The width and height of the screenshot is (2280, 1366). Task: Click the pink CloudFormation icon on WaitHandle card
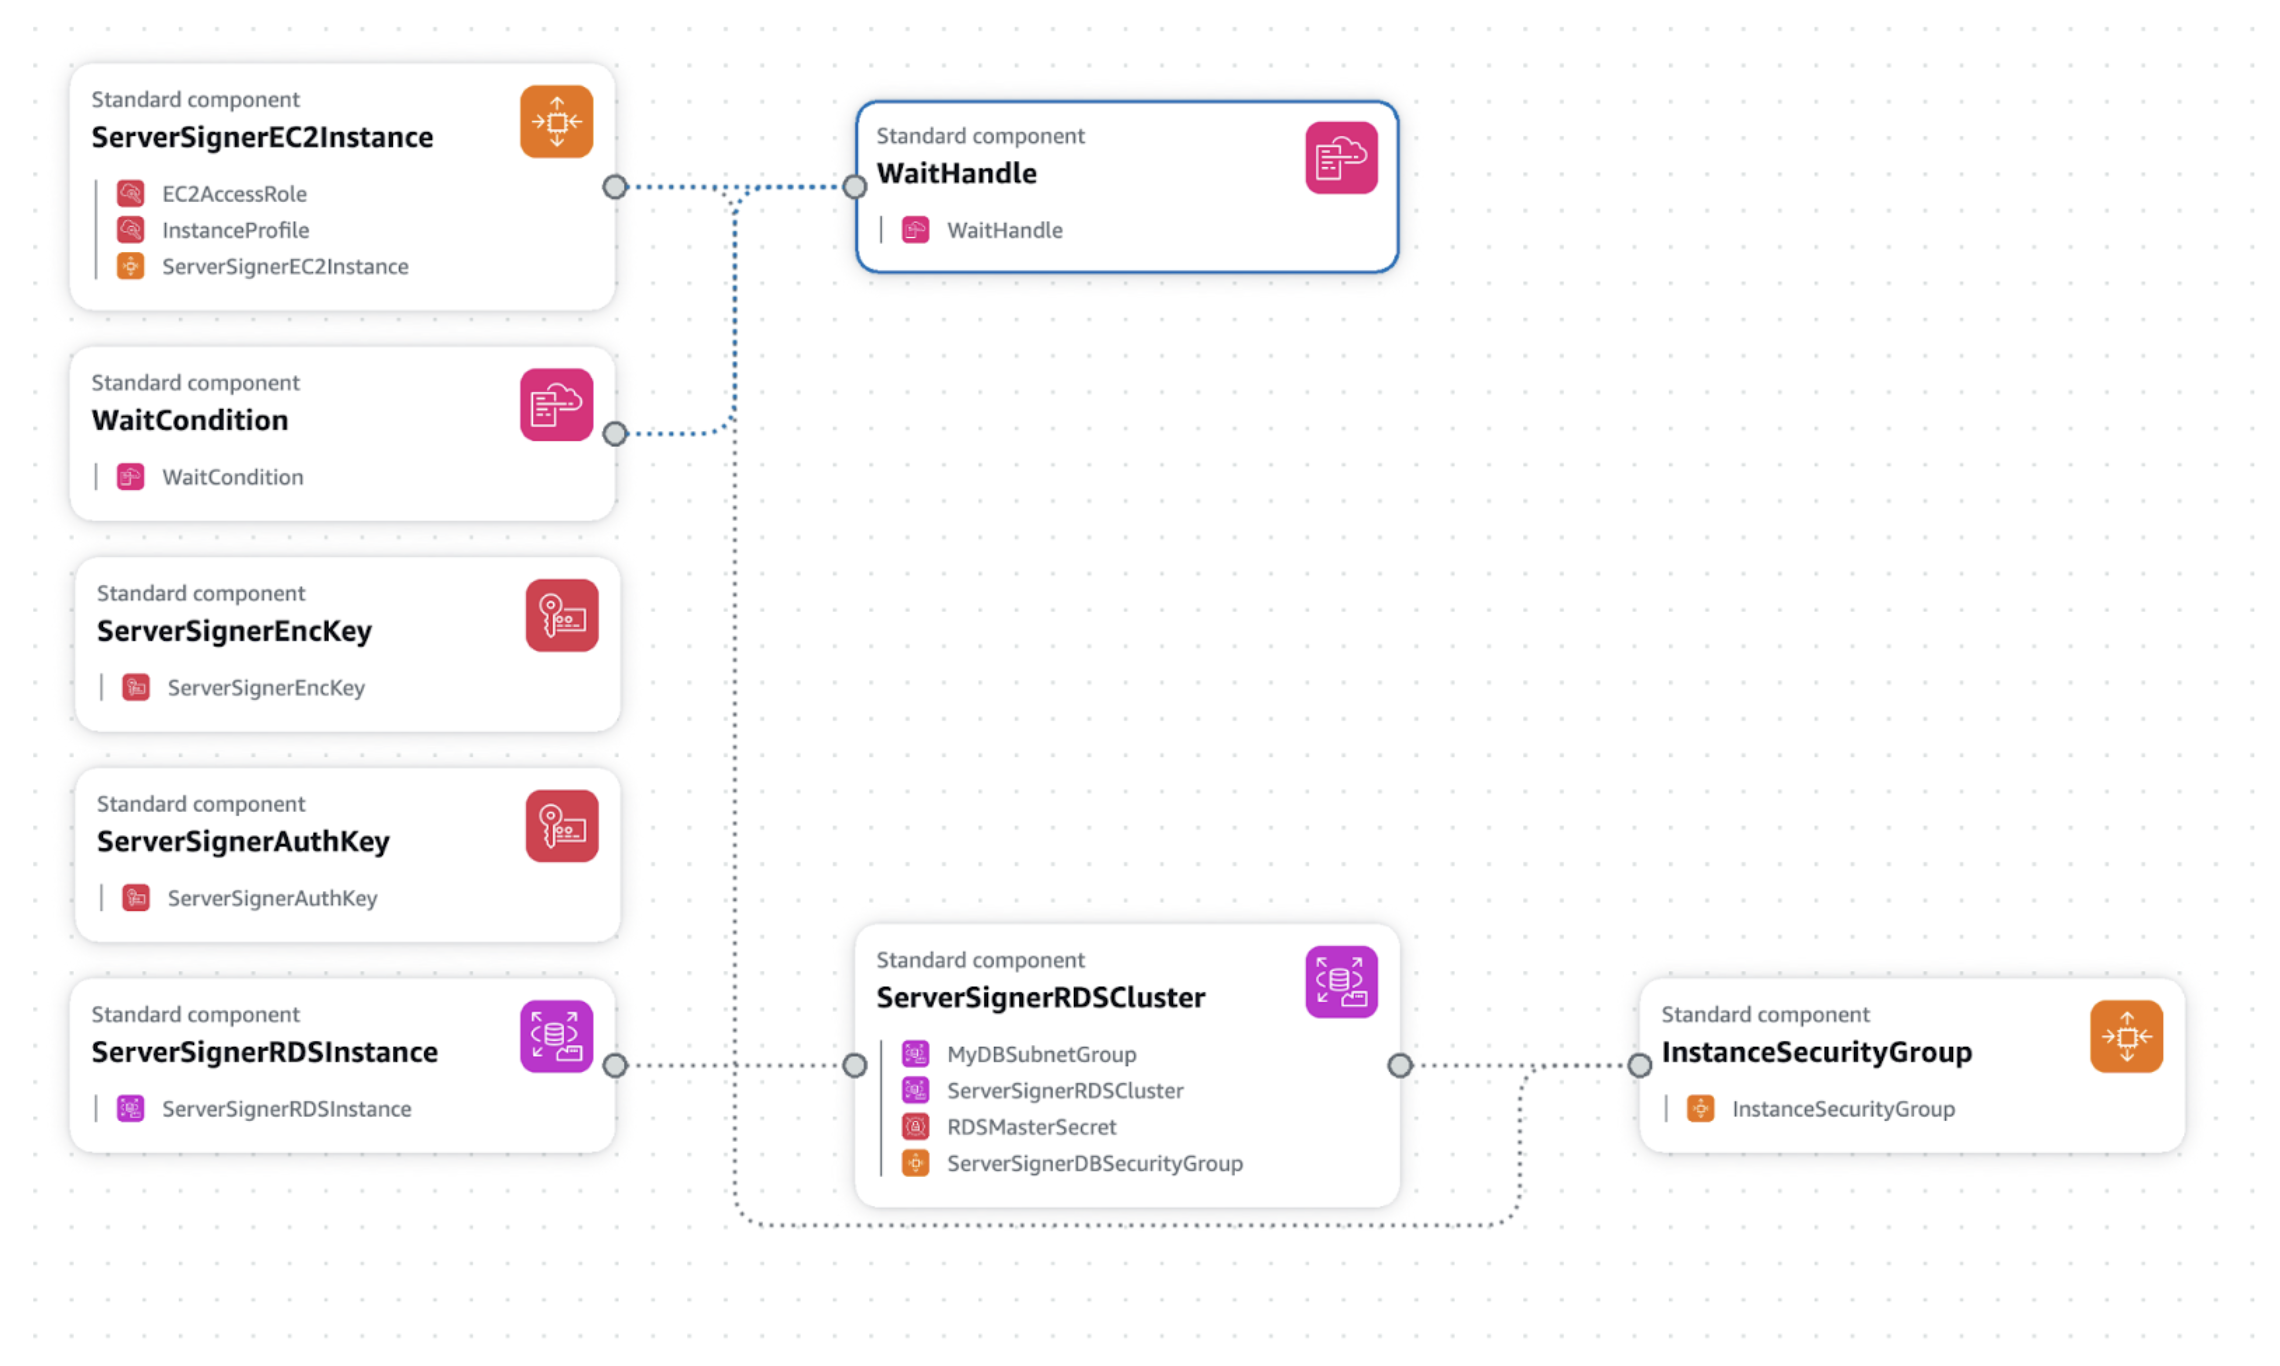click(x=1340, y=158)
